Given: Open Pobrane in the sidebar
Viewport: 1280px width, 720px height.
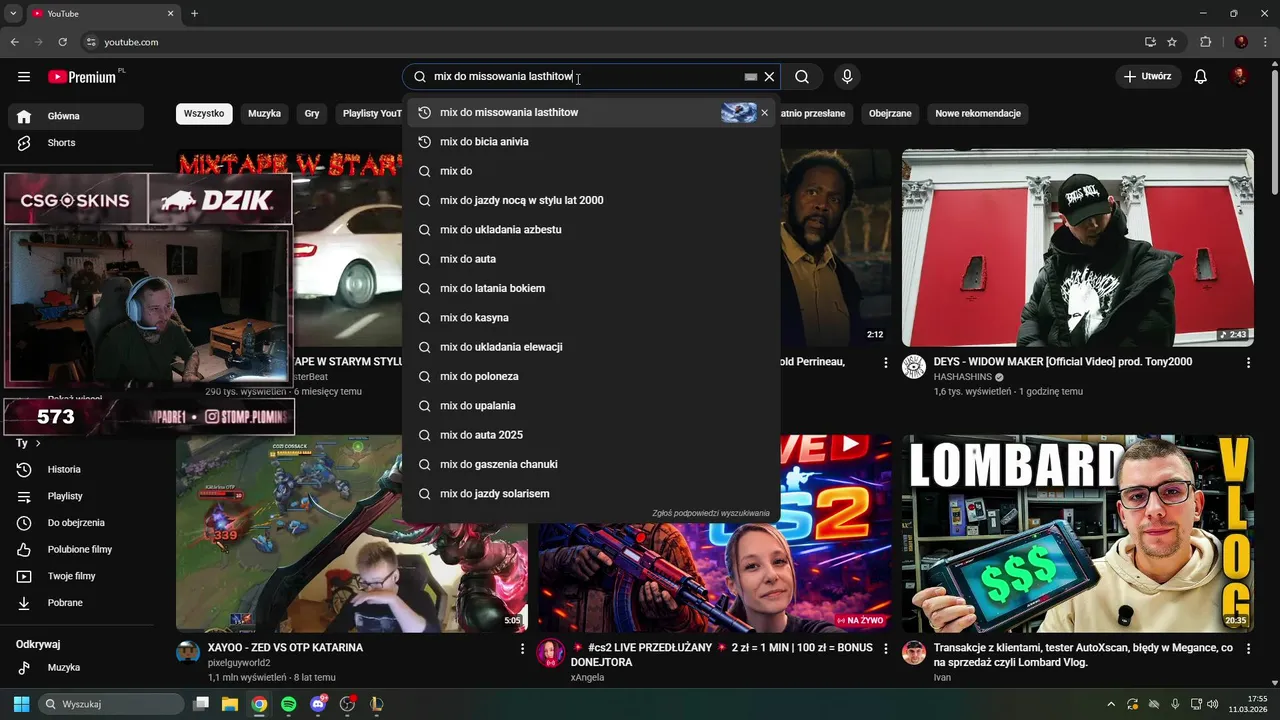Looking at the screenshot, I should [76, 603].
